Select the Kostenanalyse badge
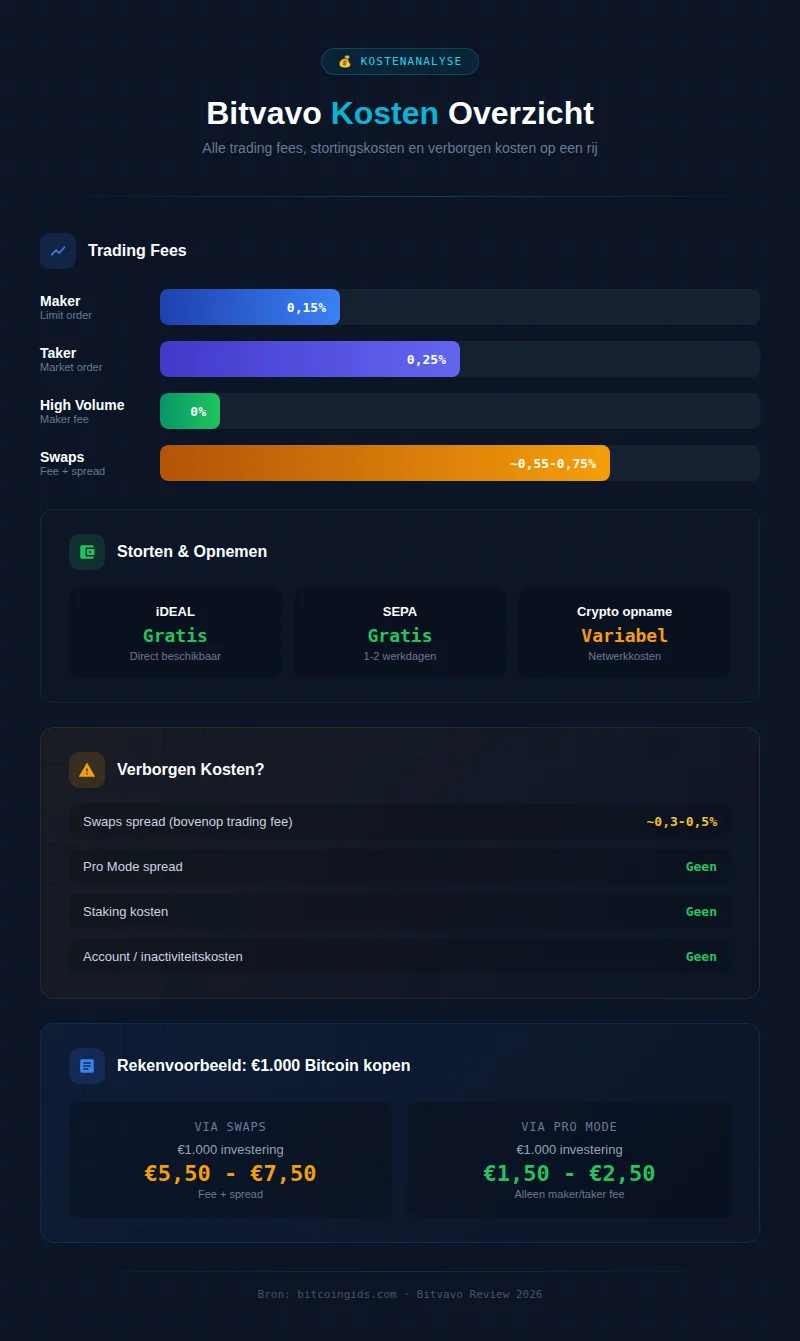Screen dimensions: 800x1341 point(400,62)
